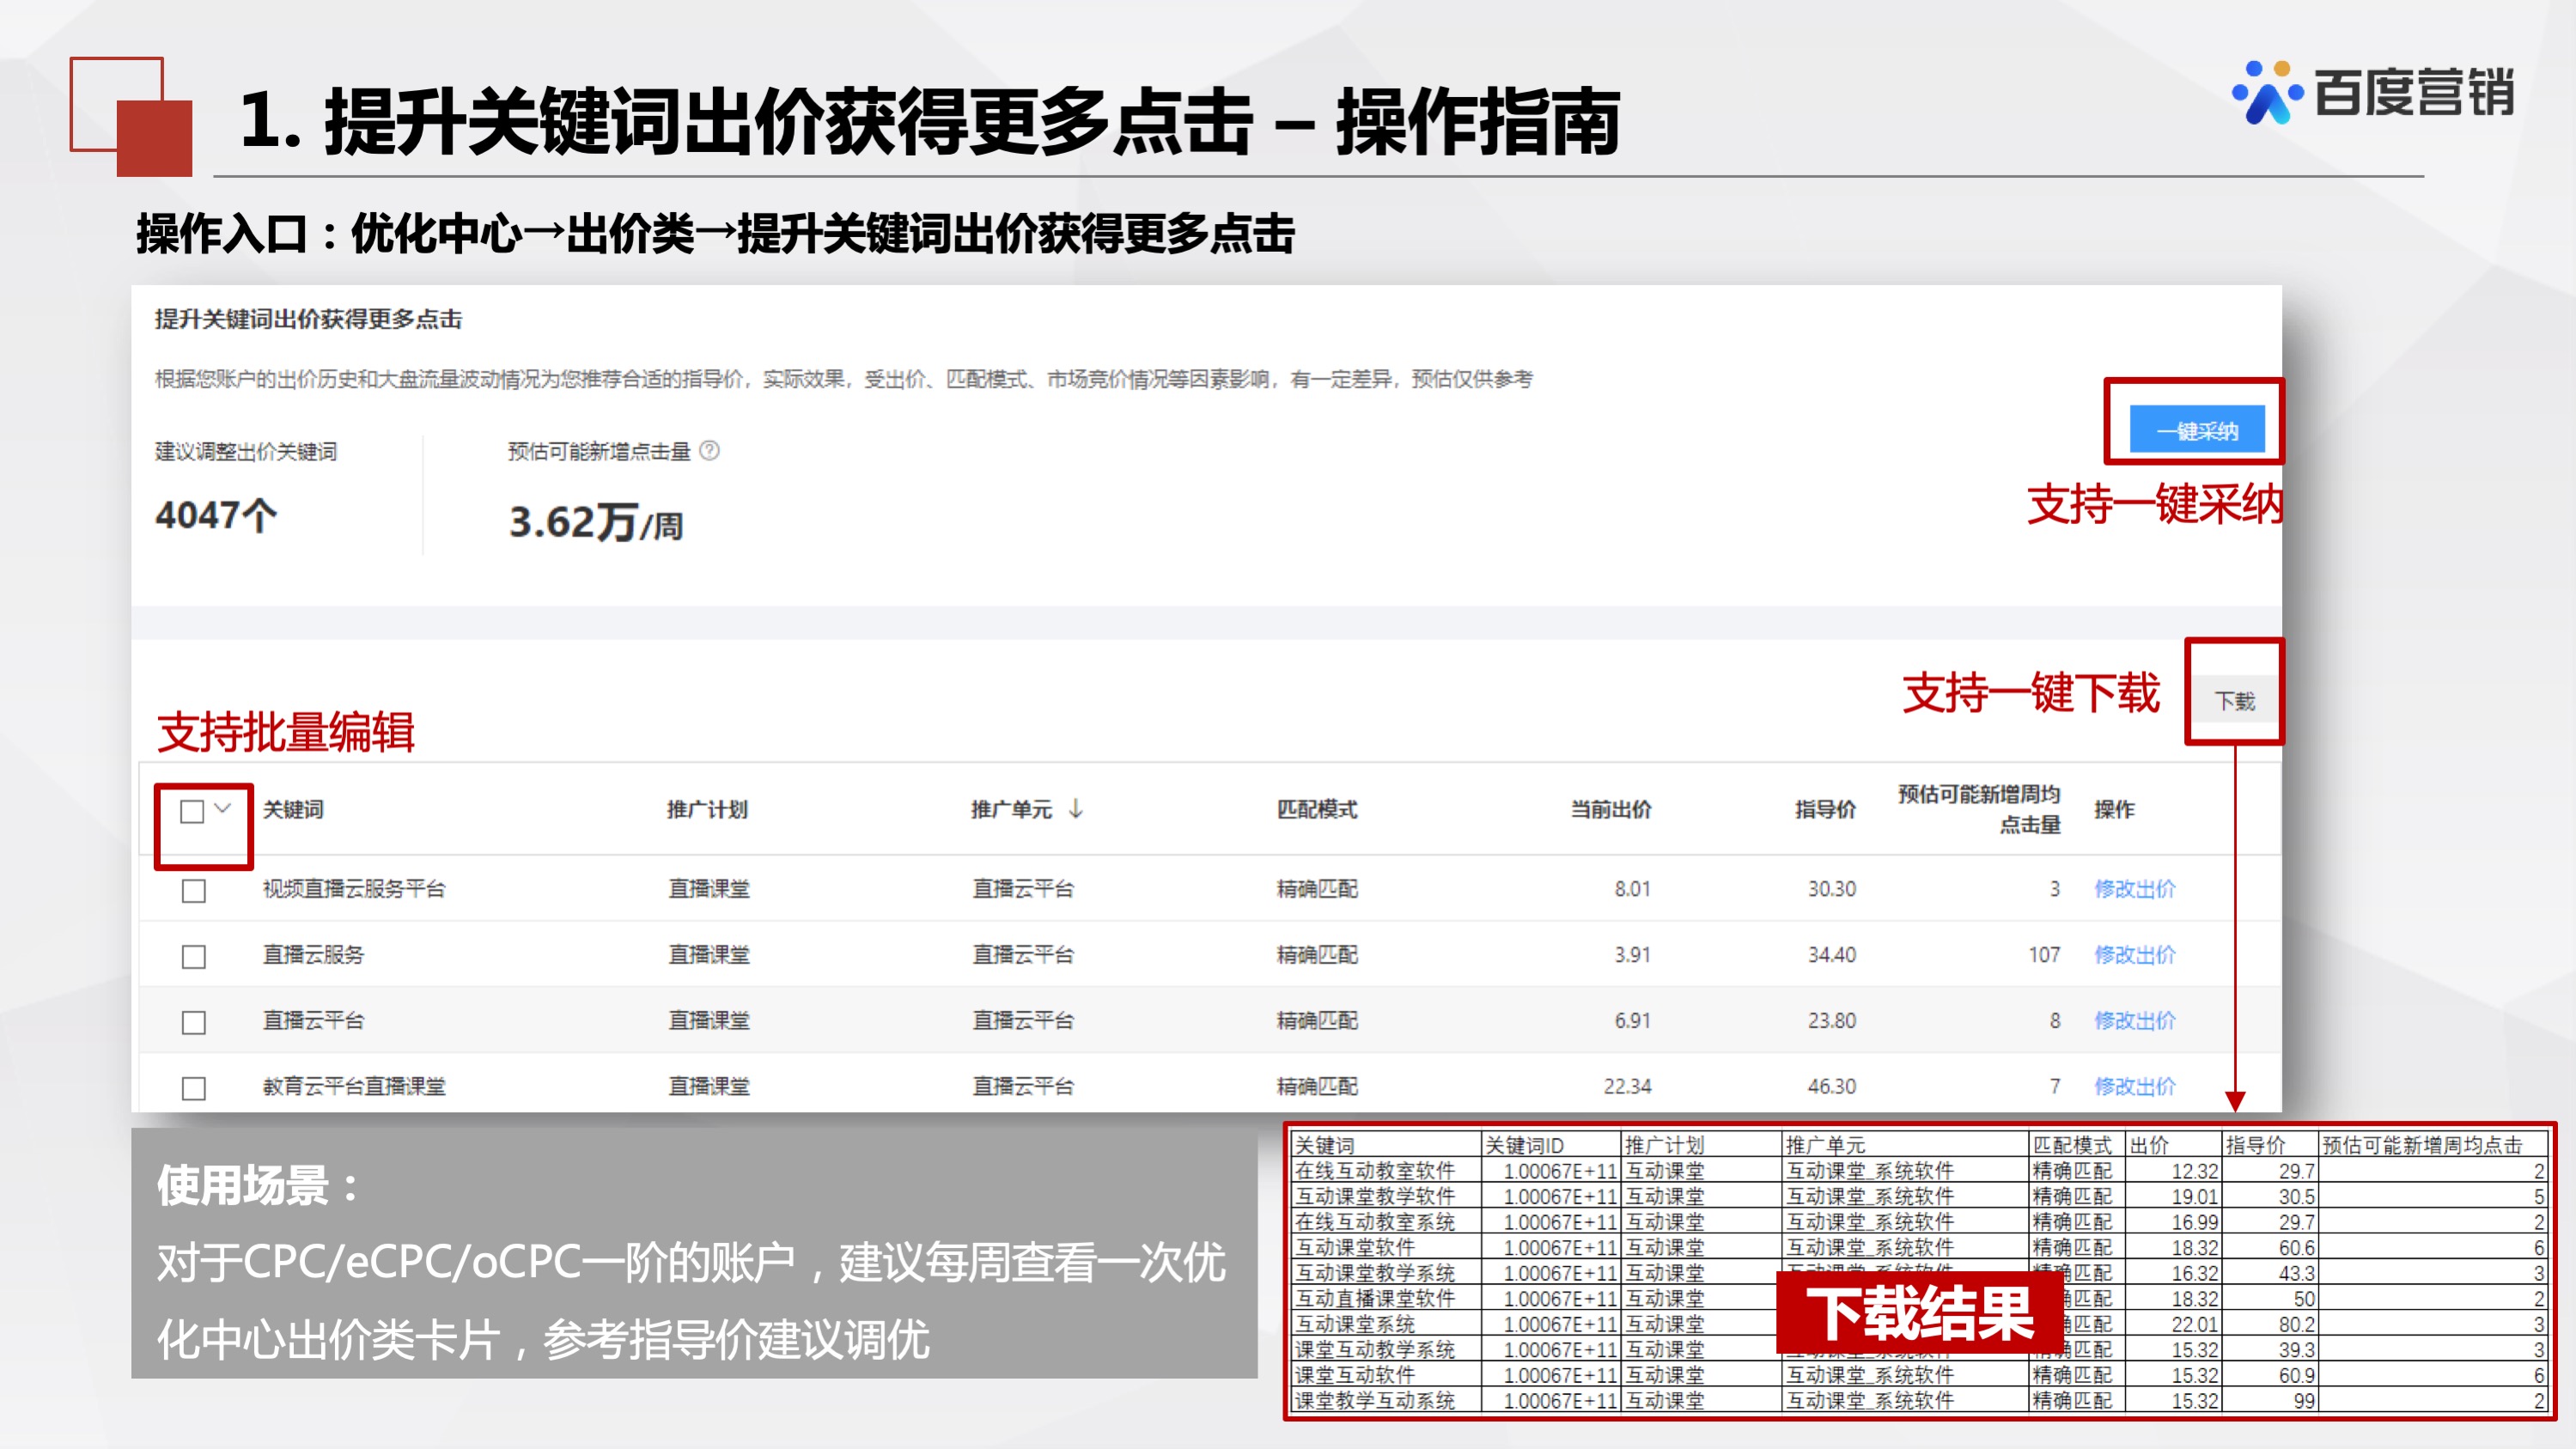Click 修改出价 link for 教育云平台直播课堂
Screen dimensions: 2576x1449
pyautogui.click(x=2135, y=1086)
